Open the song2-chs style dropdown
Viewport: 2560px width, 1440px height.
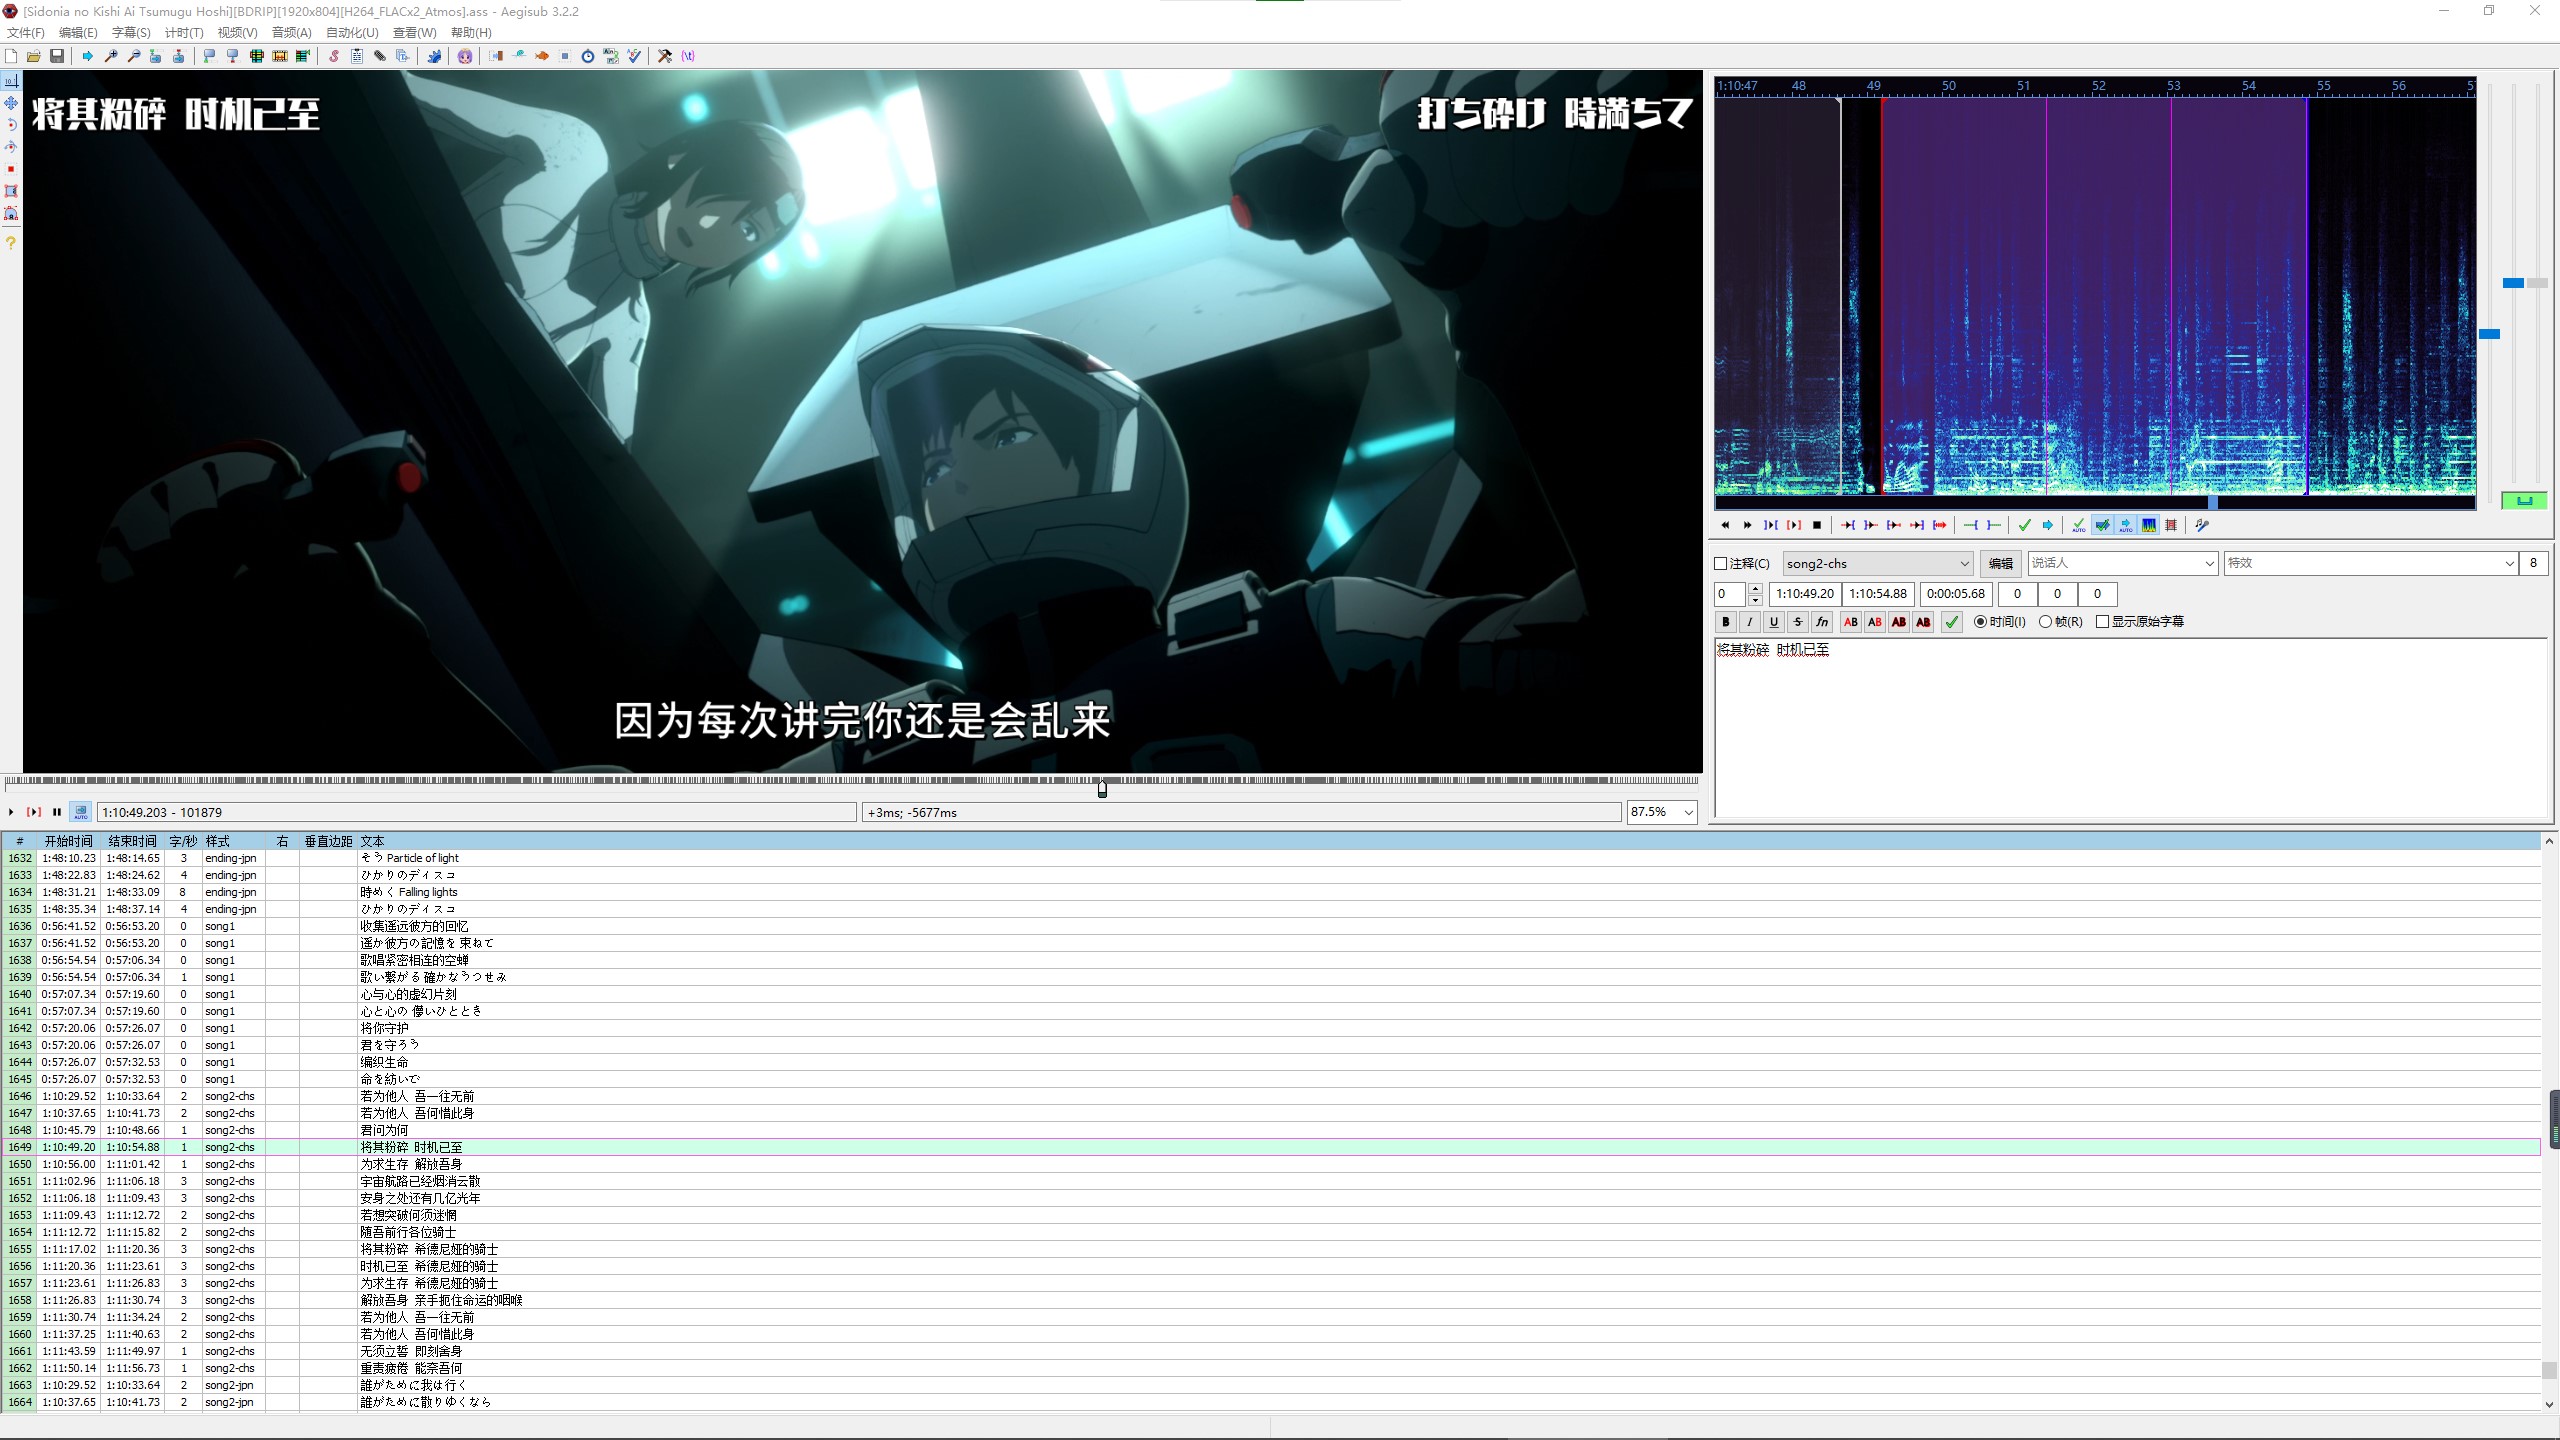[x=1877, y=564]
